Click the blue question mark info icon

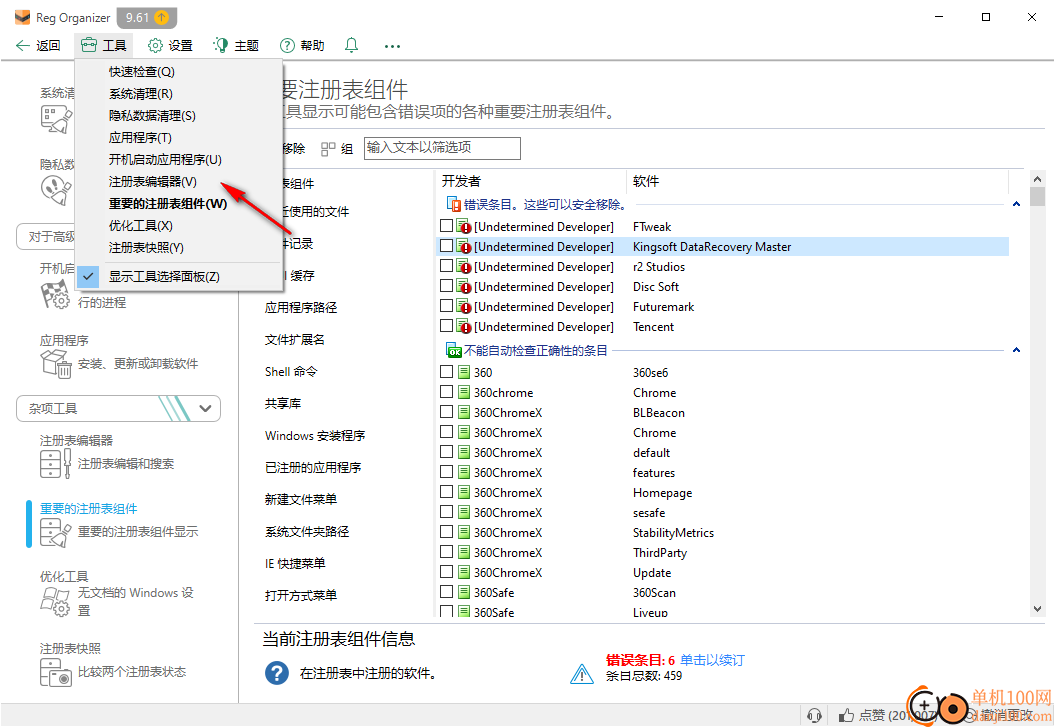coord(277,673)
